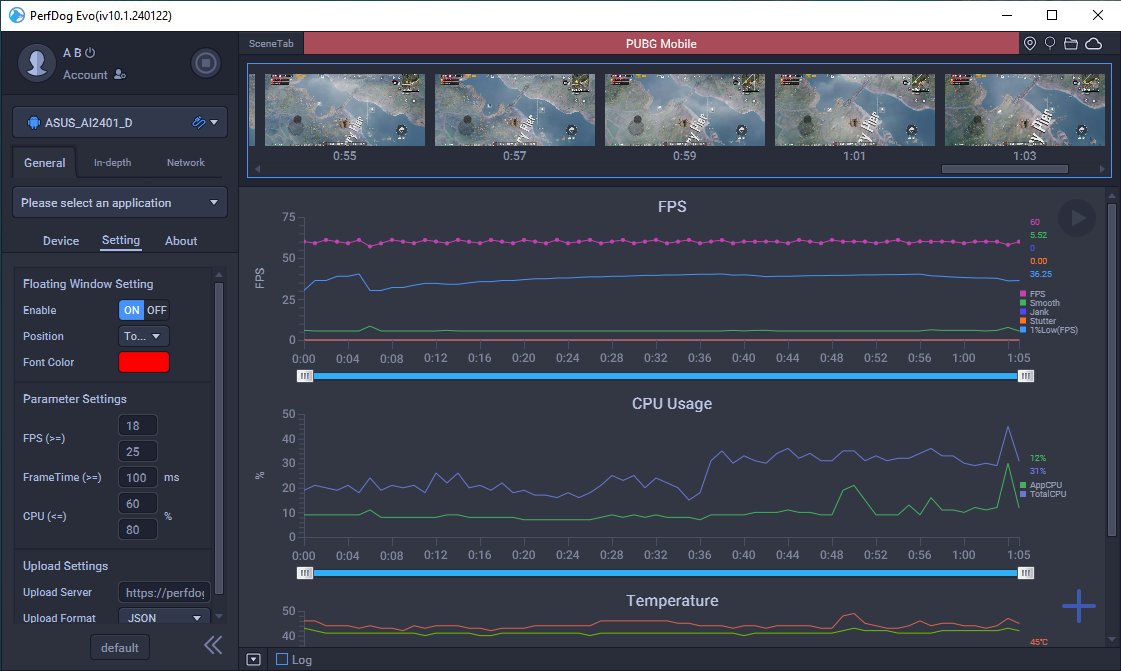The width and height of the screenshot is (1121, 671).
Task: Click the play button on FPS chart
Action: click(1077, 218)
